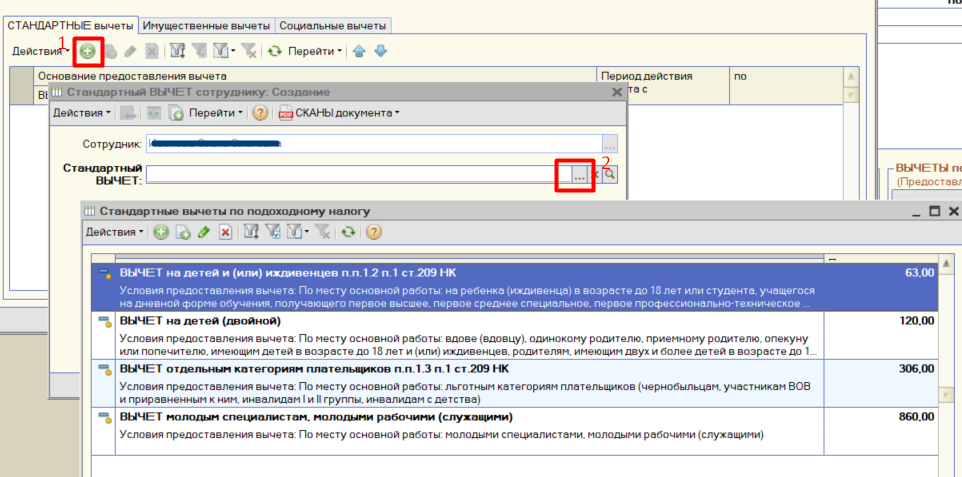Click pencil edit icon in deductions list toolbar

coord(204,232)
